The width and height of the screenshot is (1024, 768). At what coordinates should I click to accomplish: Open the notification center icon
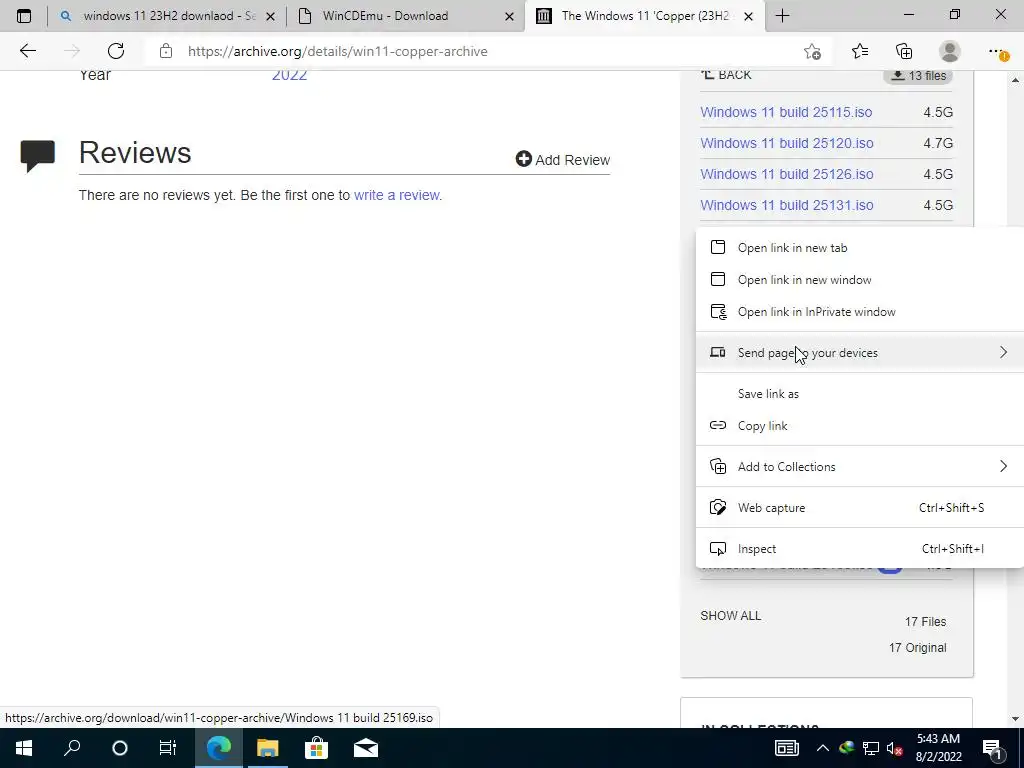pos(993,748)
